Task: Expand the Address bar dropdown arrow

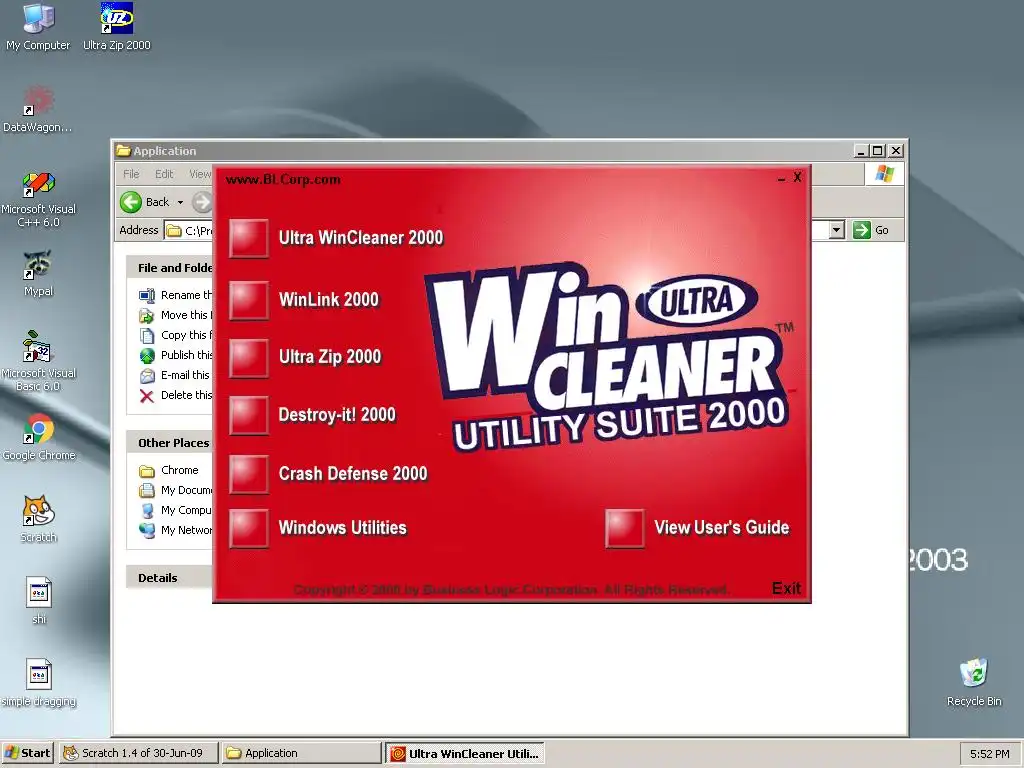Action: [x=837, y=230]
